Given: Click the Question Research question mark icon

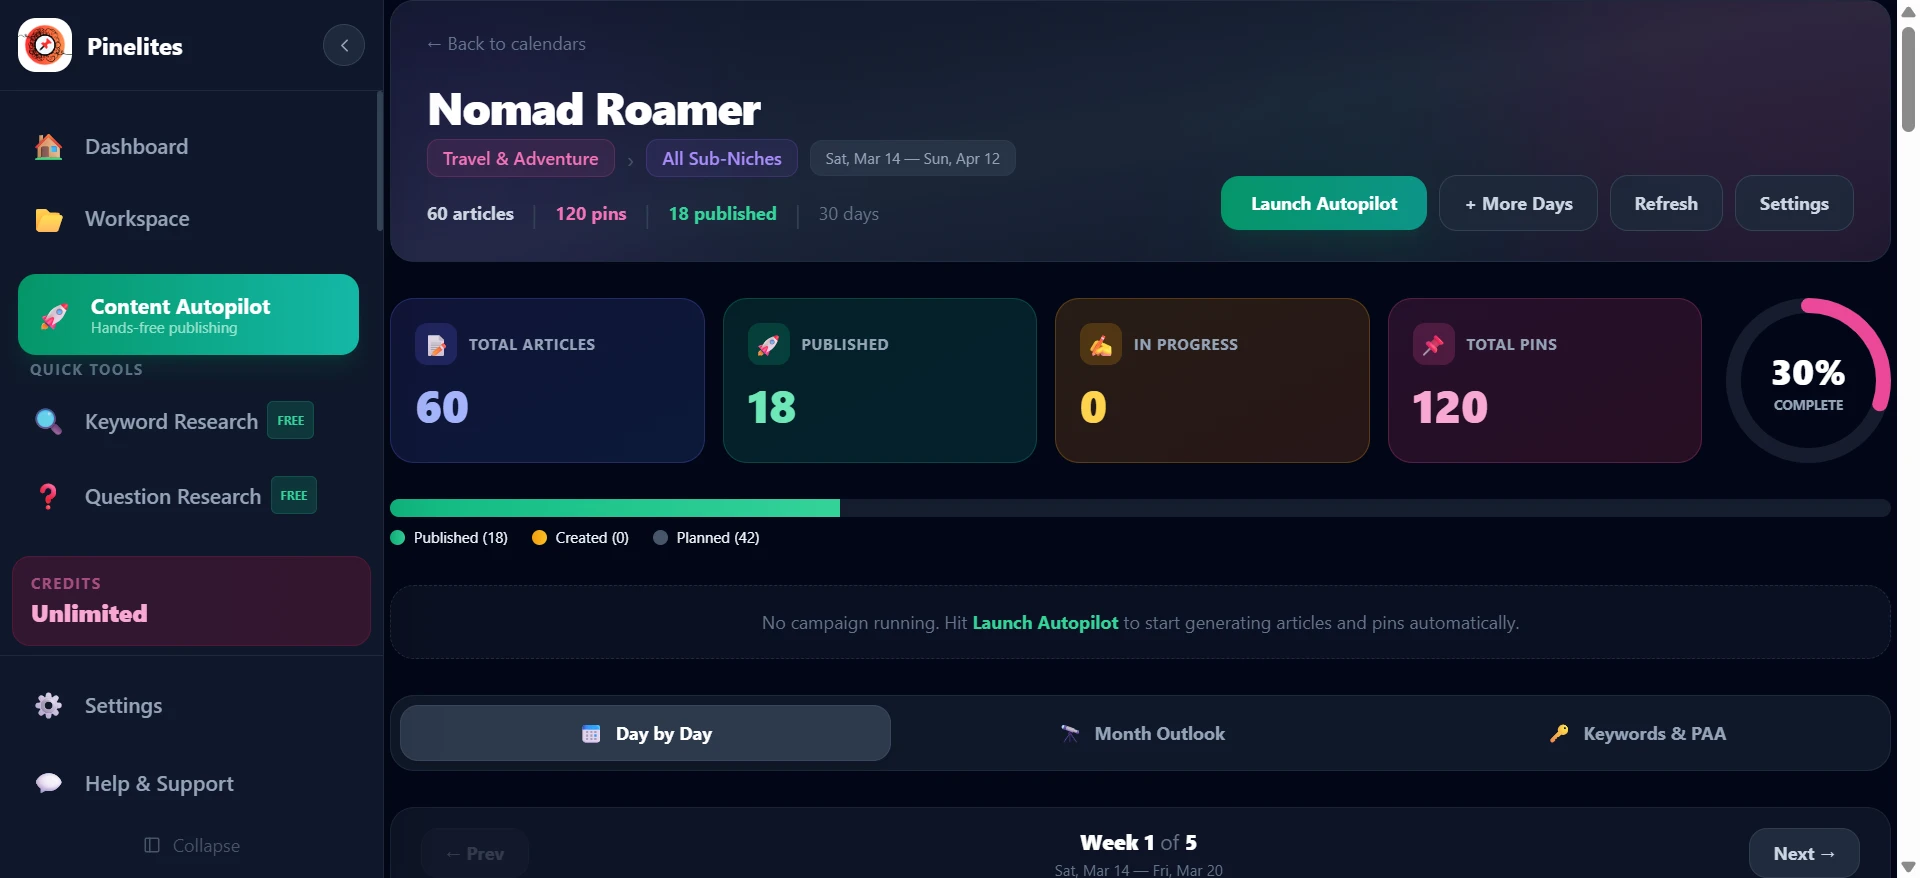Looking at the screenshot, I should (x=48, y=496).
